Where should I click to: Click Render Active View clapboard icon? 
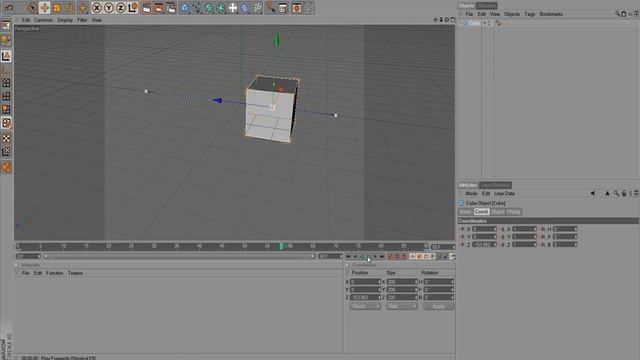[147, 8]
